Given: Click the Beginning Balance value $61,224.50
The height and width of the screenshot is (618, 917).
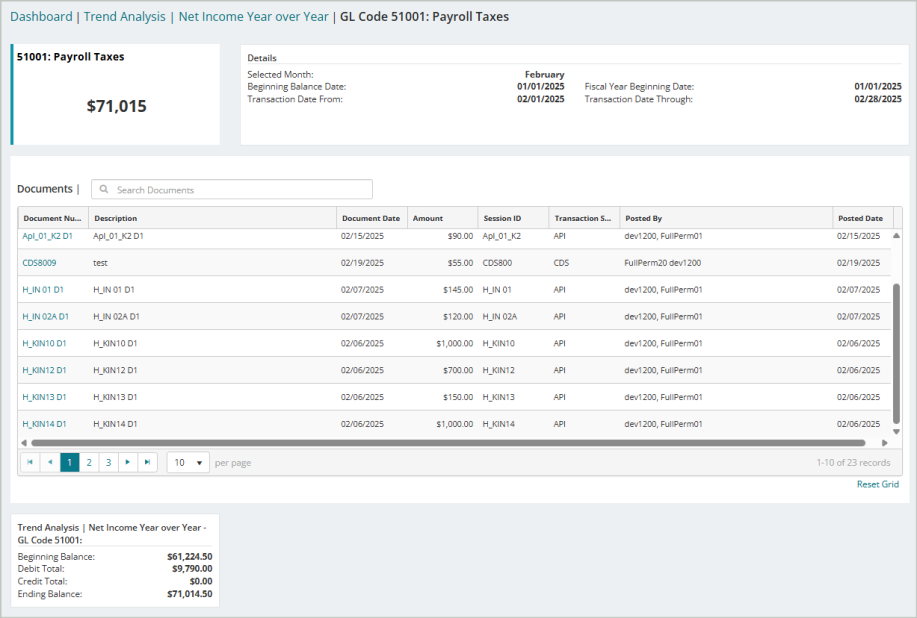Looking at the screenshot, I should 189,557.
